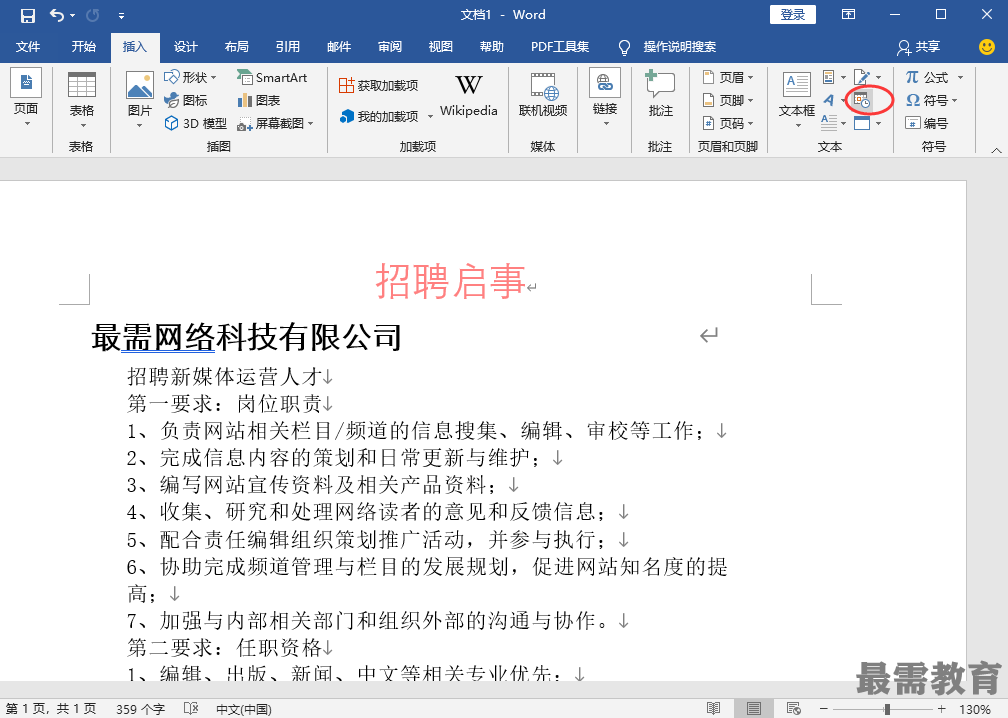This screenshot has width=1008, height=718.
Task: Switch to the 设计 tab
Action: (x=185, y=46)
